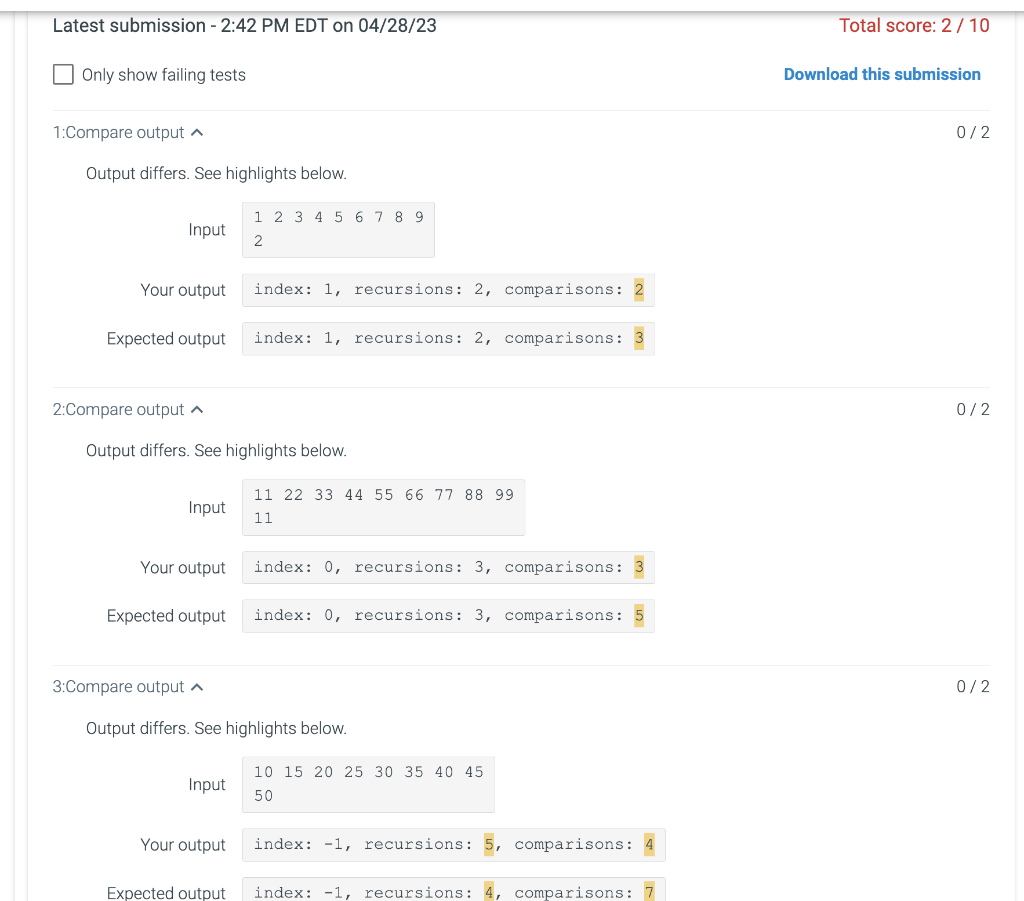Click test 3's 0 / 2 score
This screenshot has width=1024, height=901.
pyautogui.click(x=972, y=686)
